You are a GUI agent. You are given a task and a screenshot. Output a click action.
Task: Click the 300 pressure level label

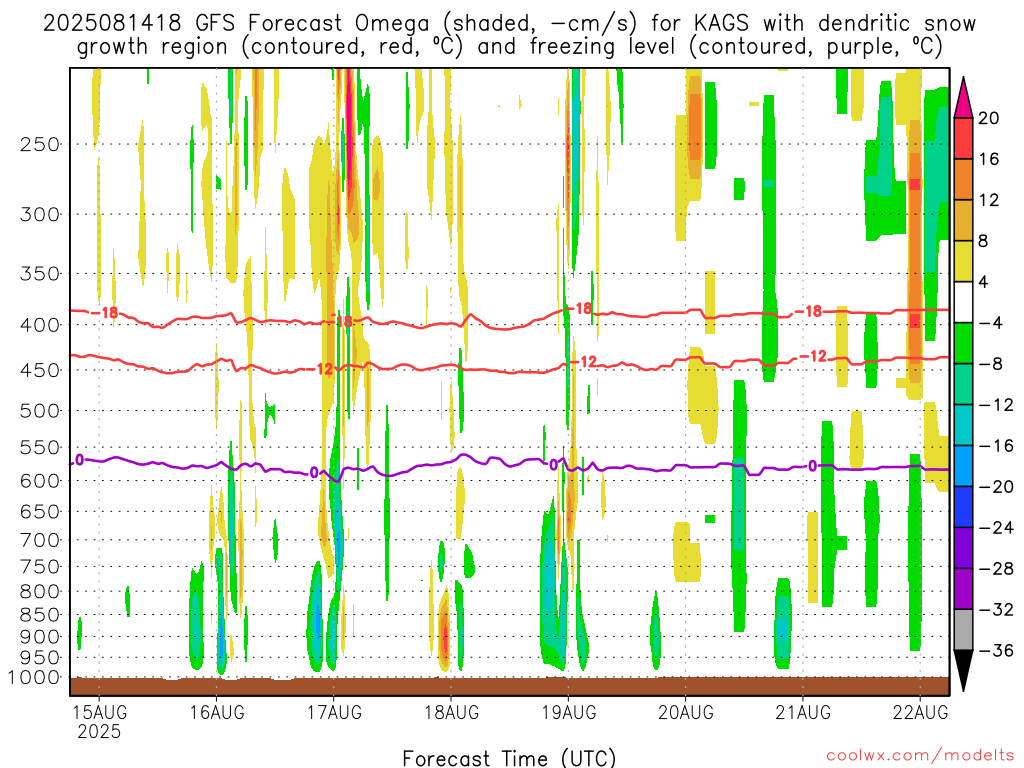pyautogui.click(x=40, y=214)
